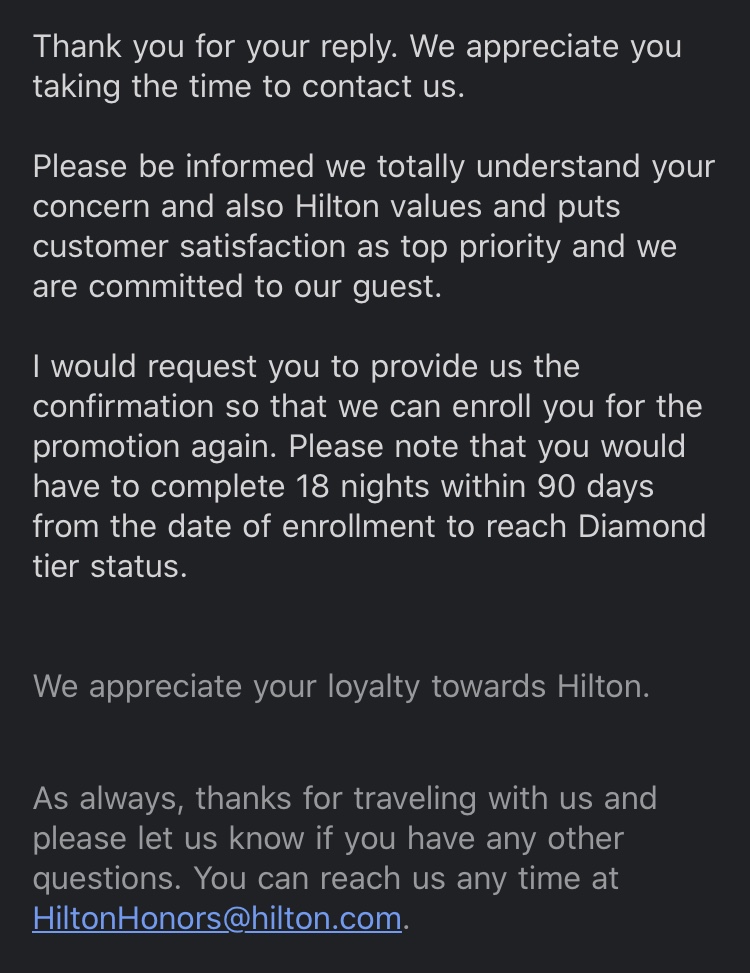Image resolution: width=750 pixels, height=973 pixels.
Task: Tap the word "Hilton" in "Hilton values"
Action: 337,207
